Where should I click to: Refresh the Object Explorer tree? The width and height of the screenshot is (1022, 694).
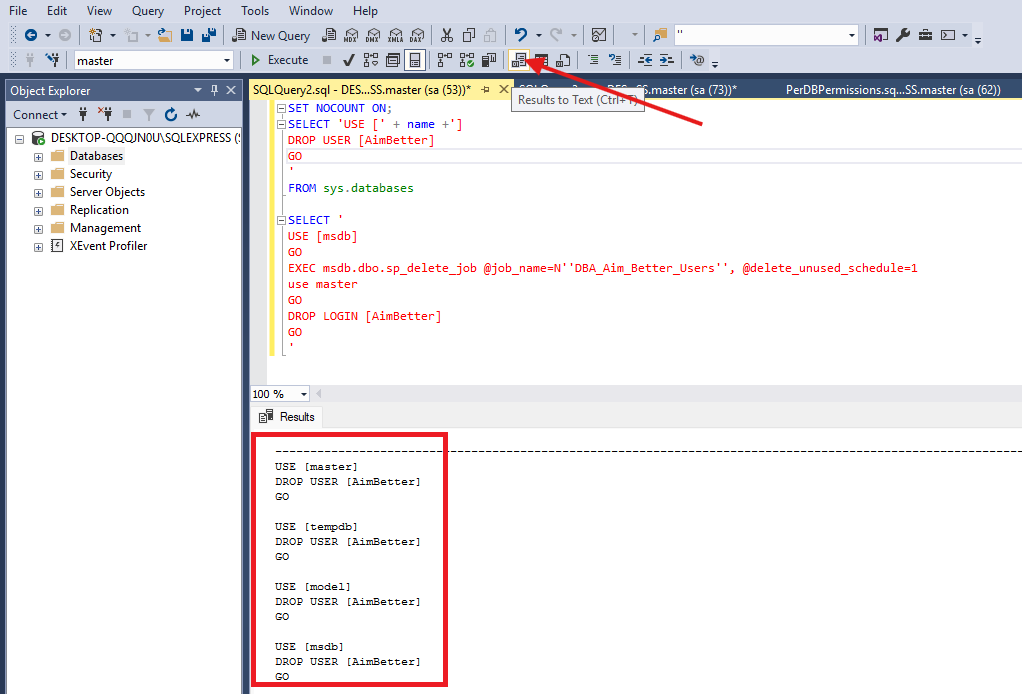tap(171, 115)
